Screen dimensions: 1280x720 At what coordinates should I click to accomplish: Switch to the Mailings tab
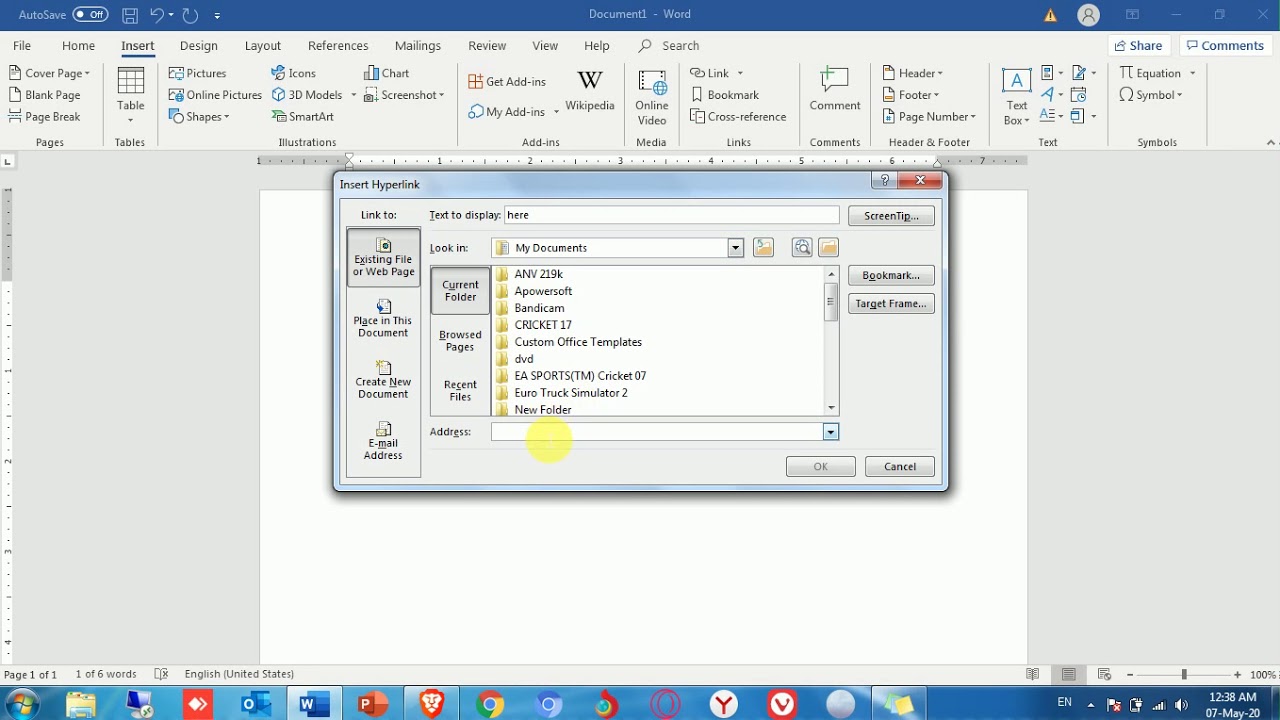pyautogui.click(x=417, y=46)
